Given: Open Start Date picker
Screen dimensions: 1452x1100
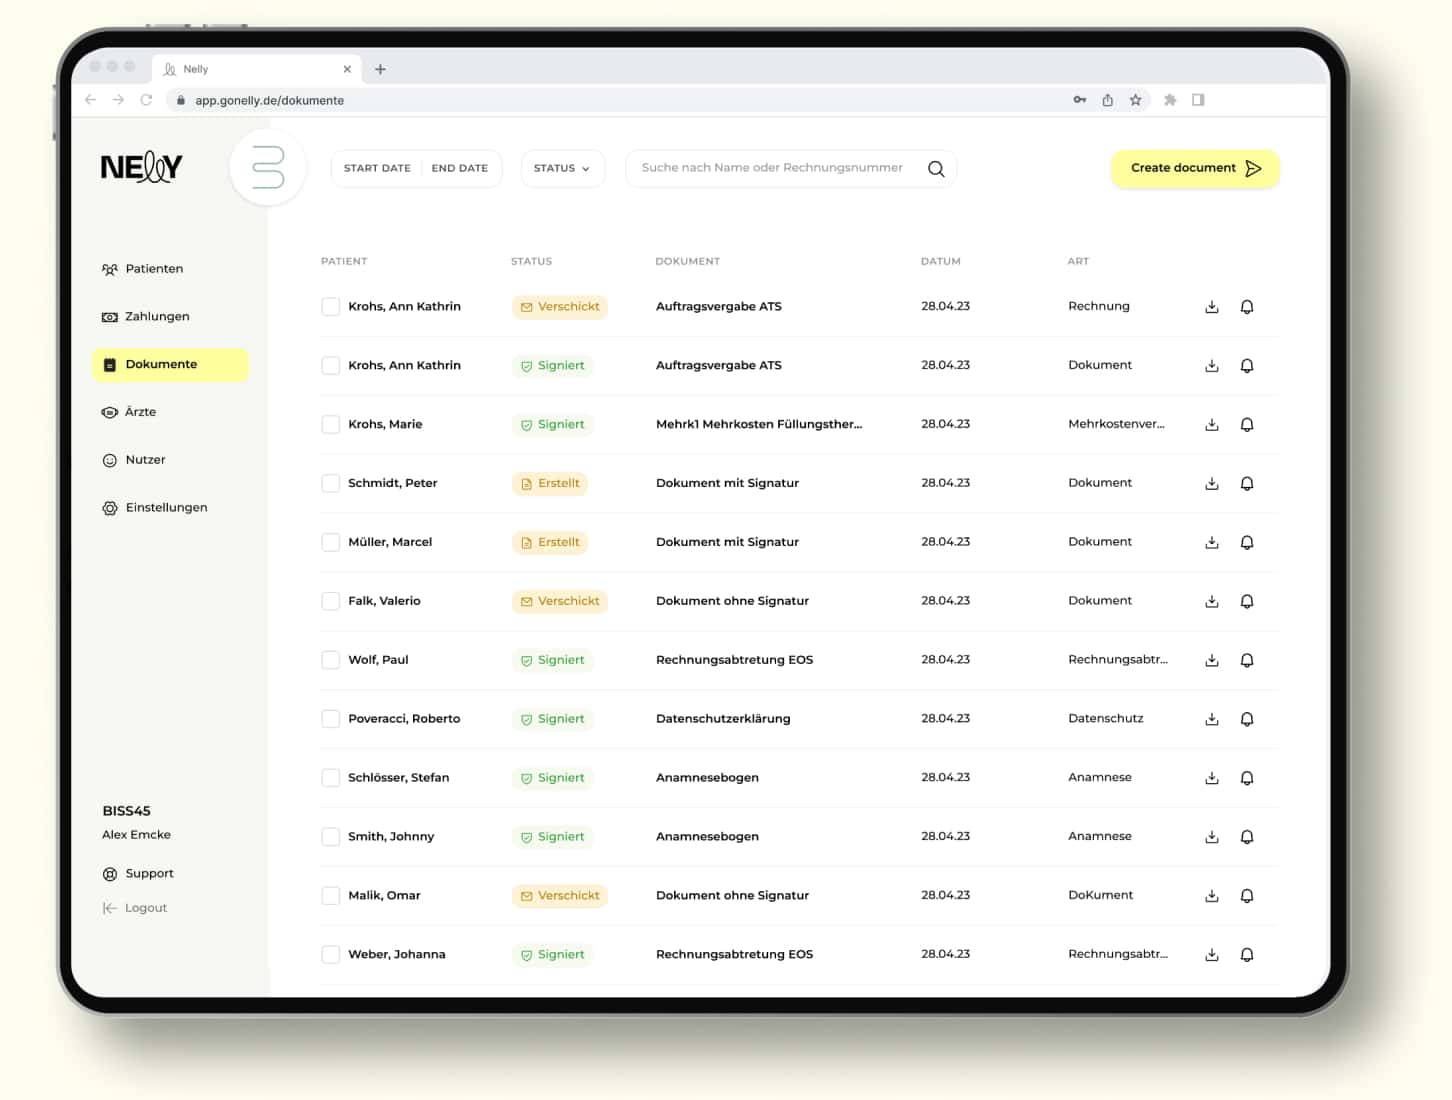Looking at the screenshot, I should [x=377, y=169].
